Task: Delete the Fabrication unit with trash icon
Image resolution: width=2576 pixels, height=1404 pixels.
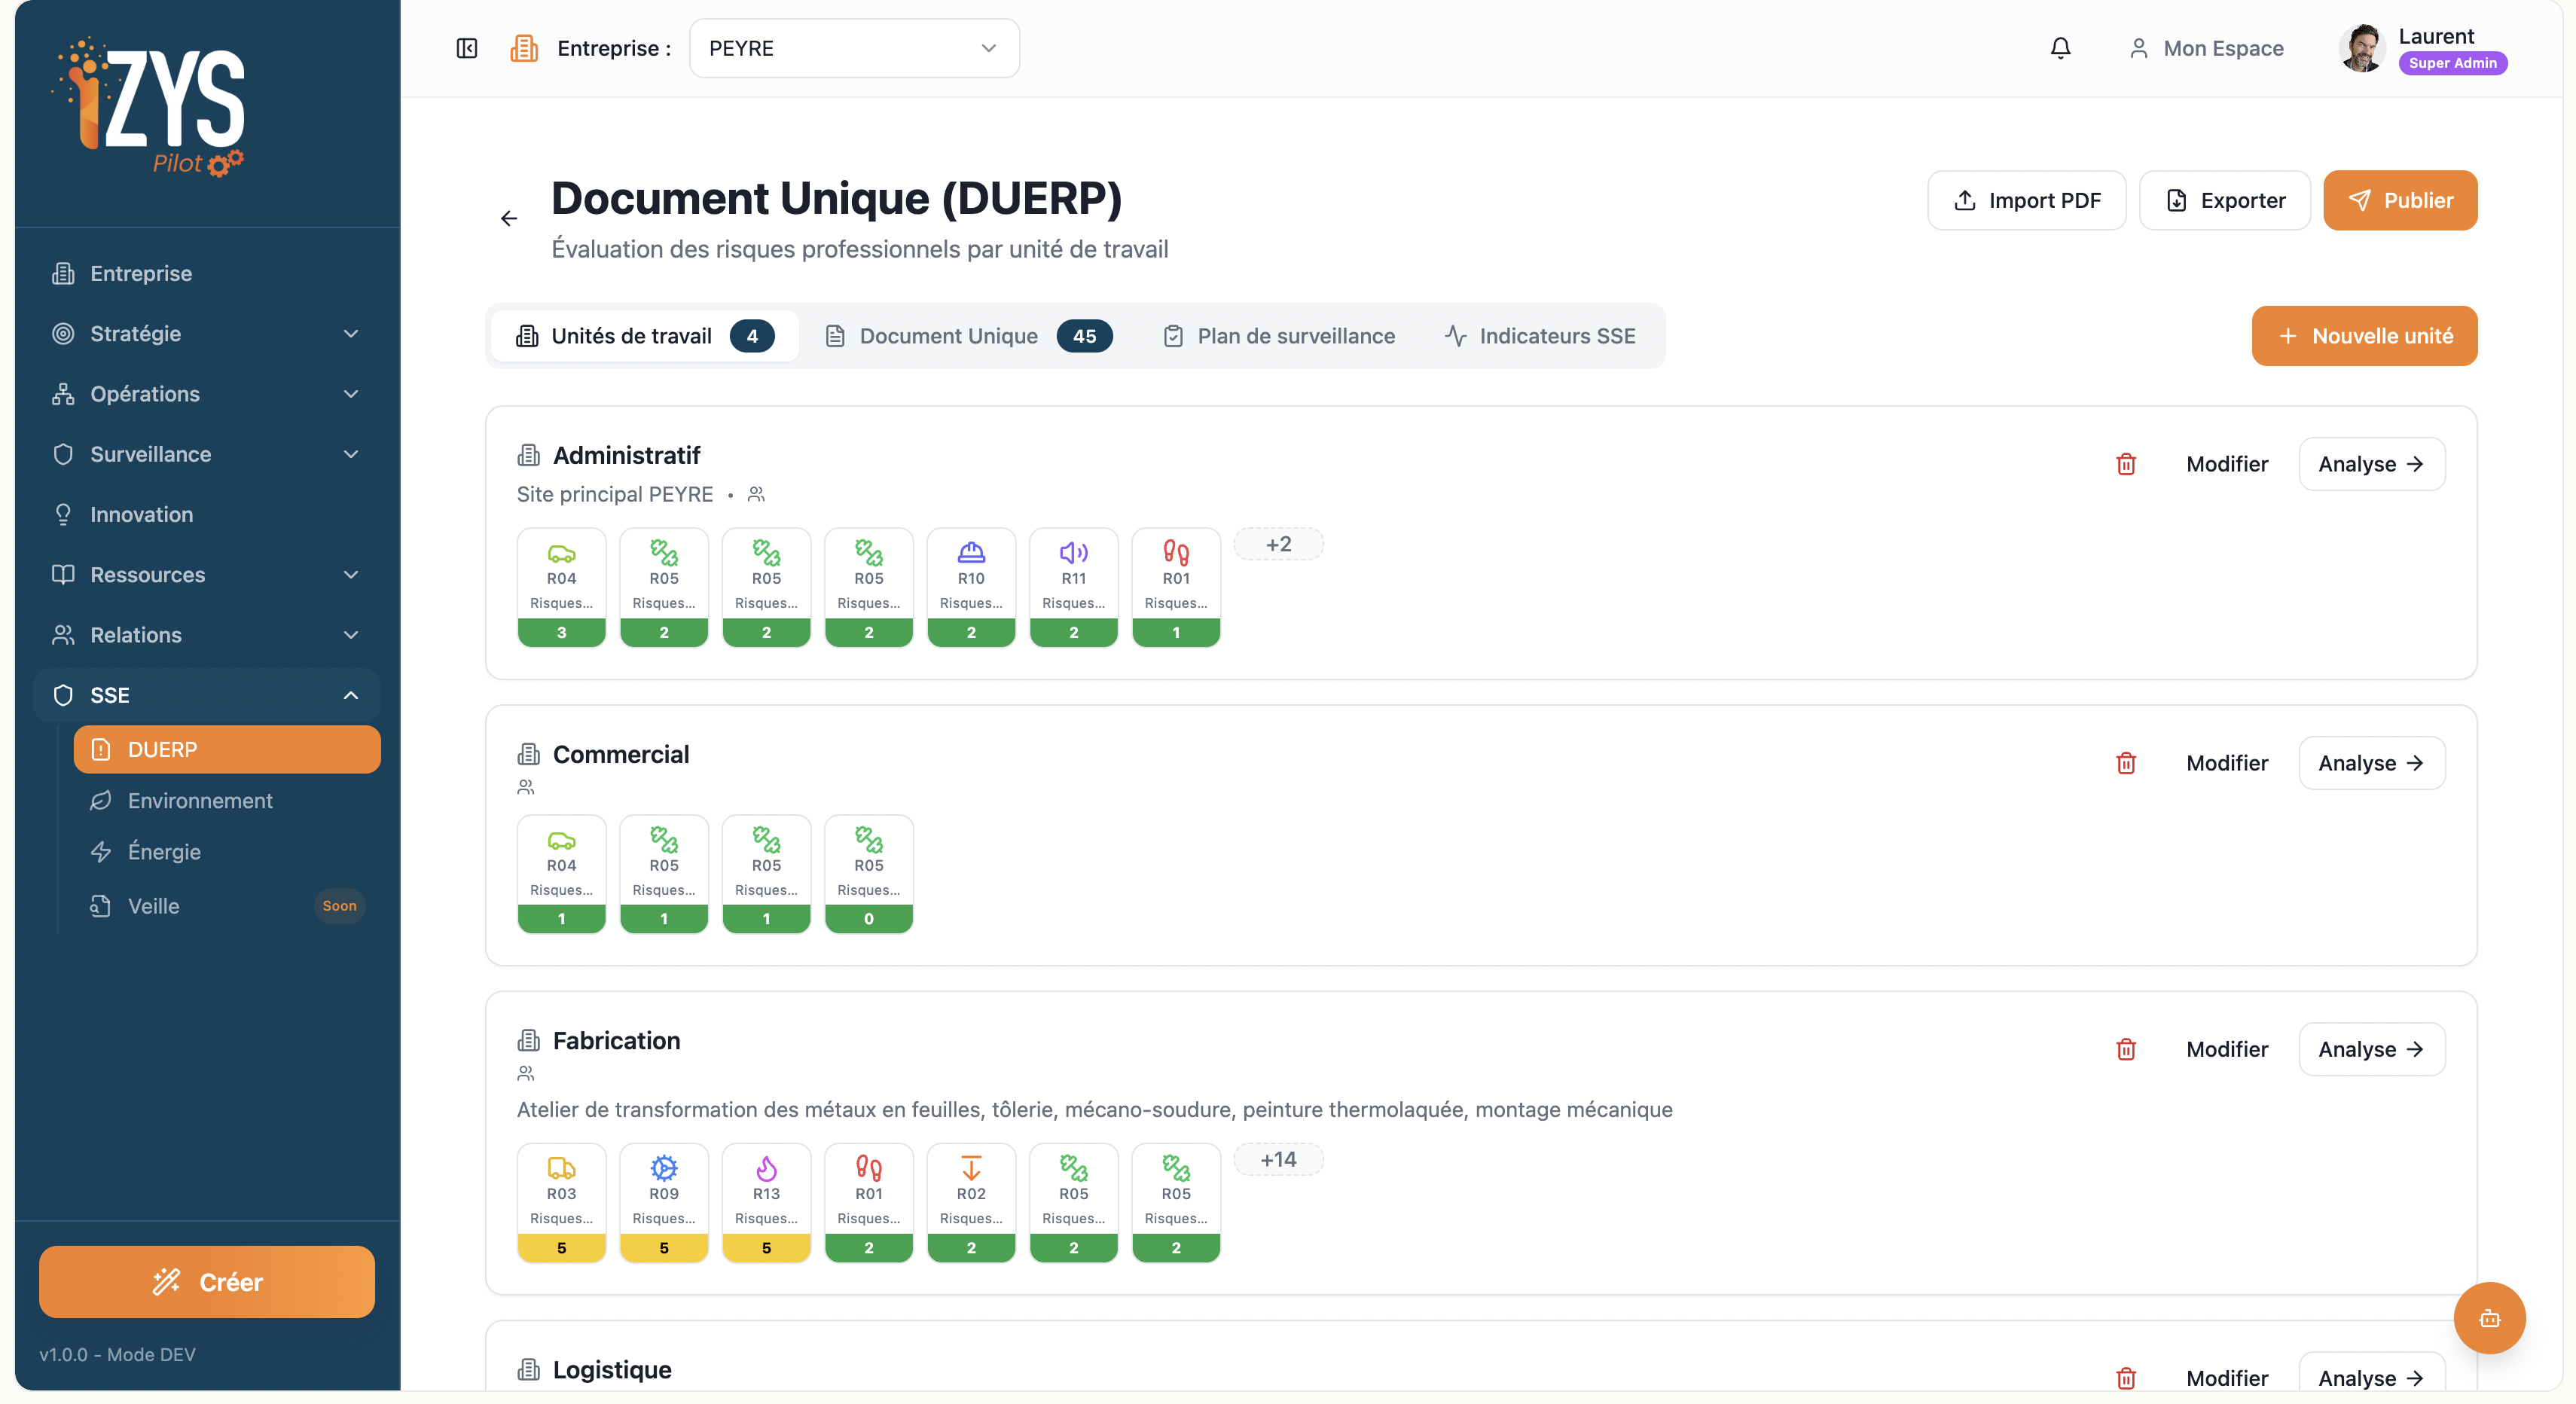Action: click(2126, 1049)
